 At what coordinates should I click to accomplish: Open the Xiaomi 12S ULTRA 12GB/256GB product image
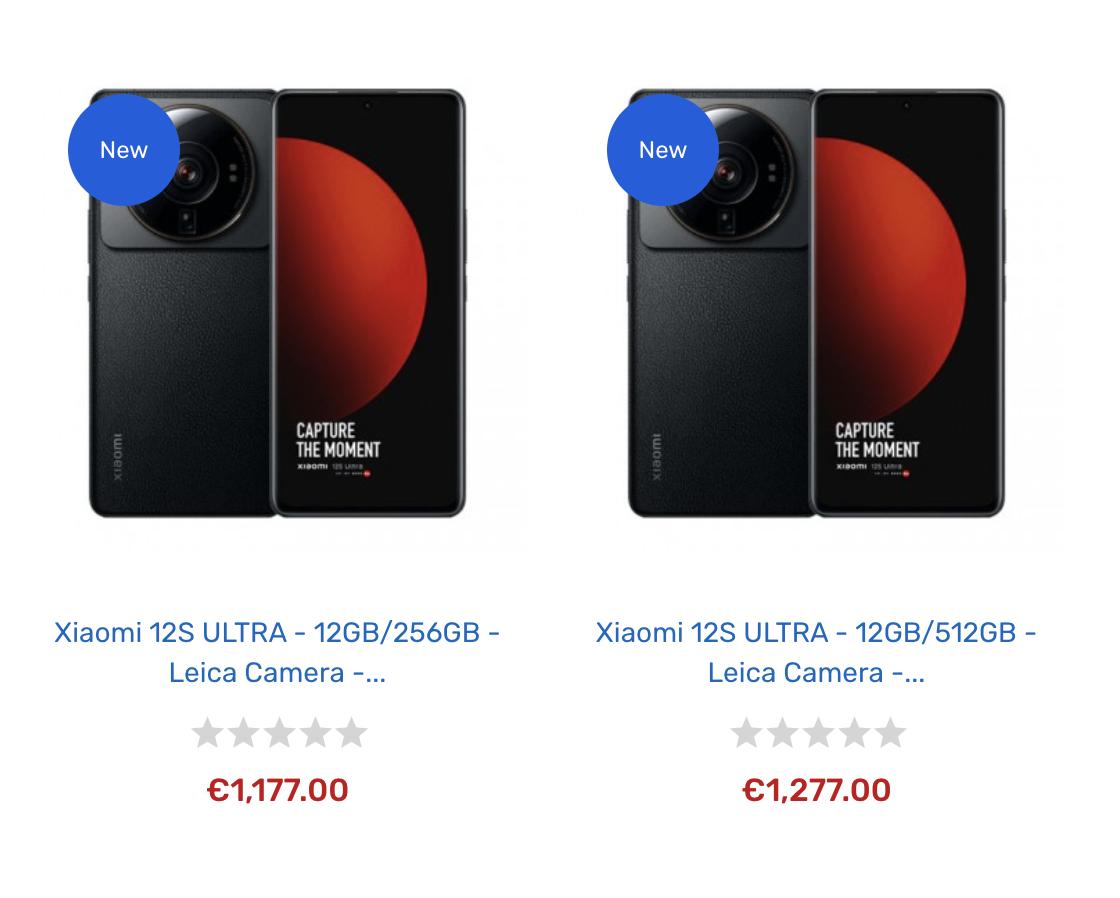pyautogui.click(x=277, y=303)
